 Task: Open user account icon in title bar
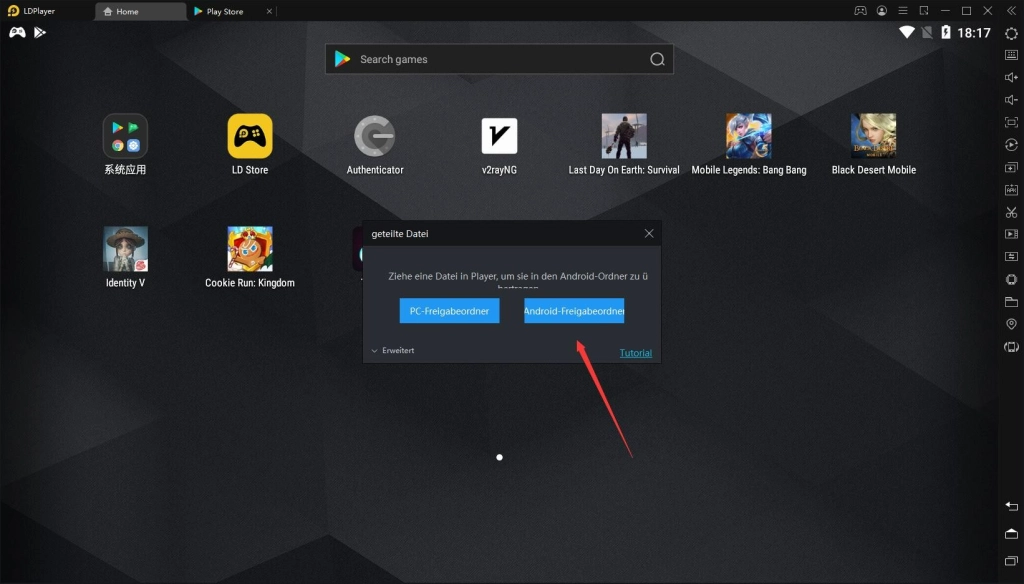882,11
